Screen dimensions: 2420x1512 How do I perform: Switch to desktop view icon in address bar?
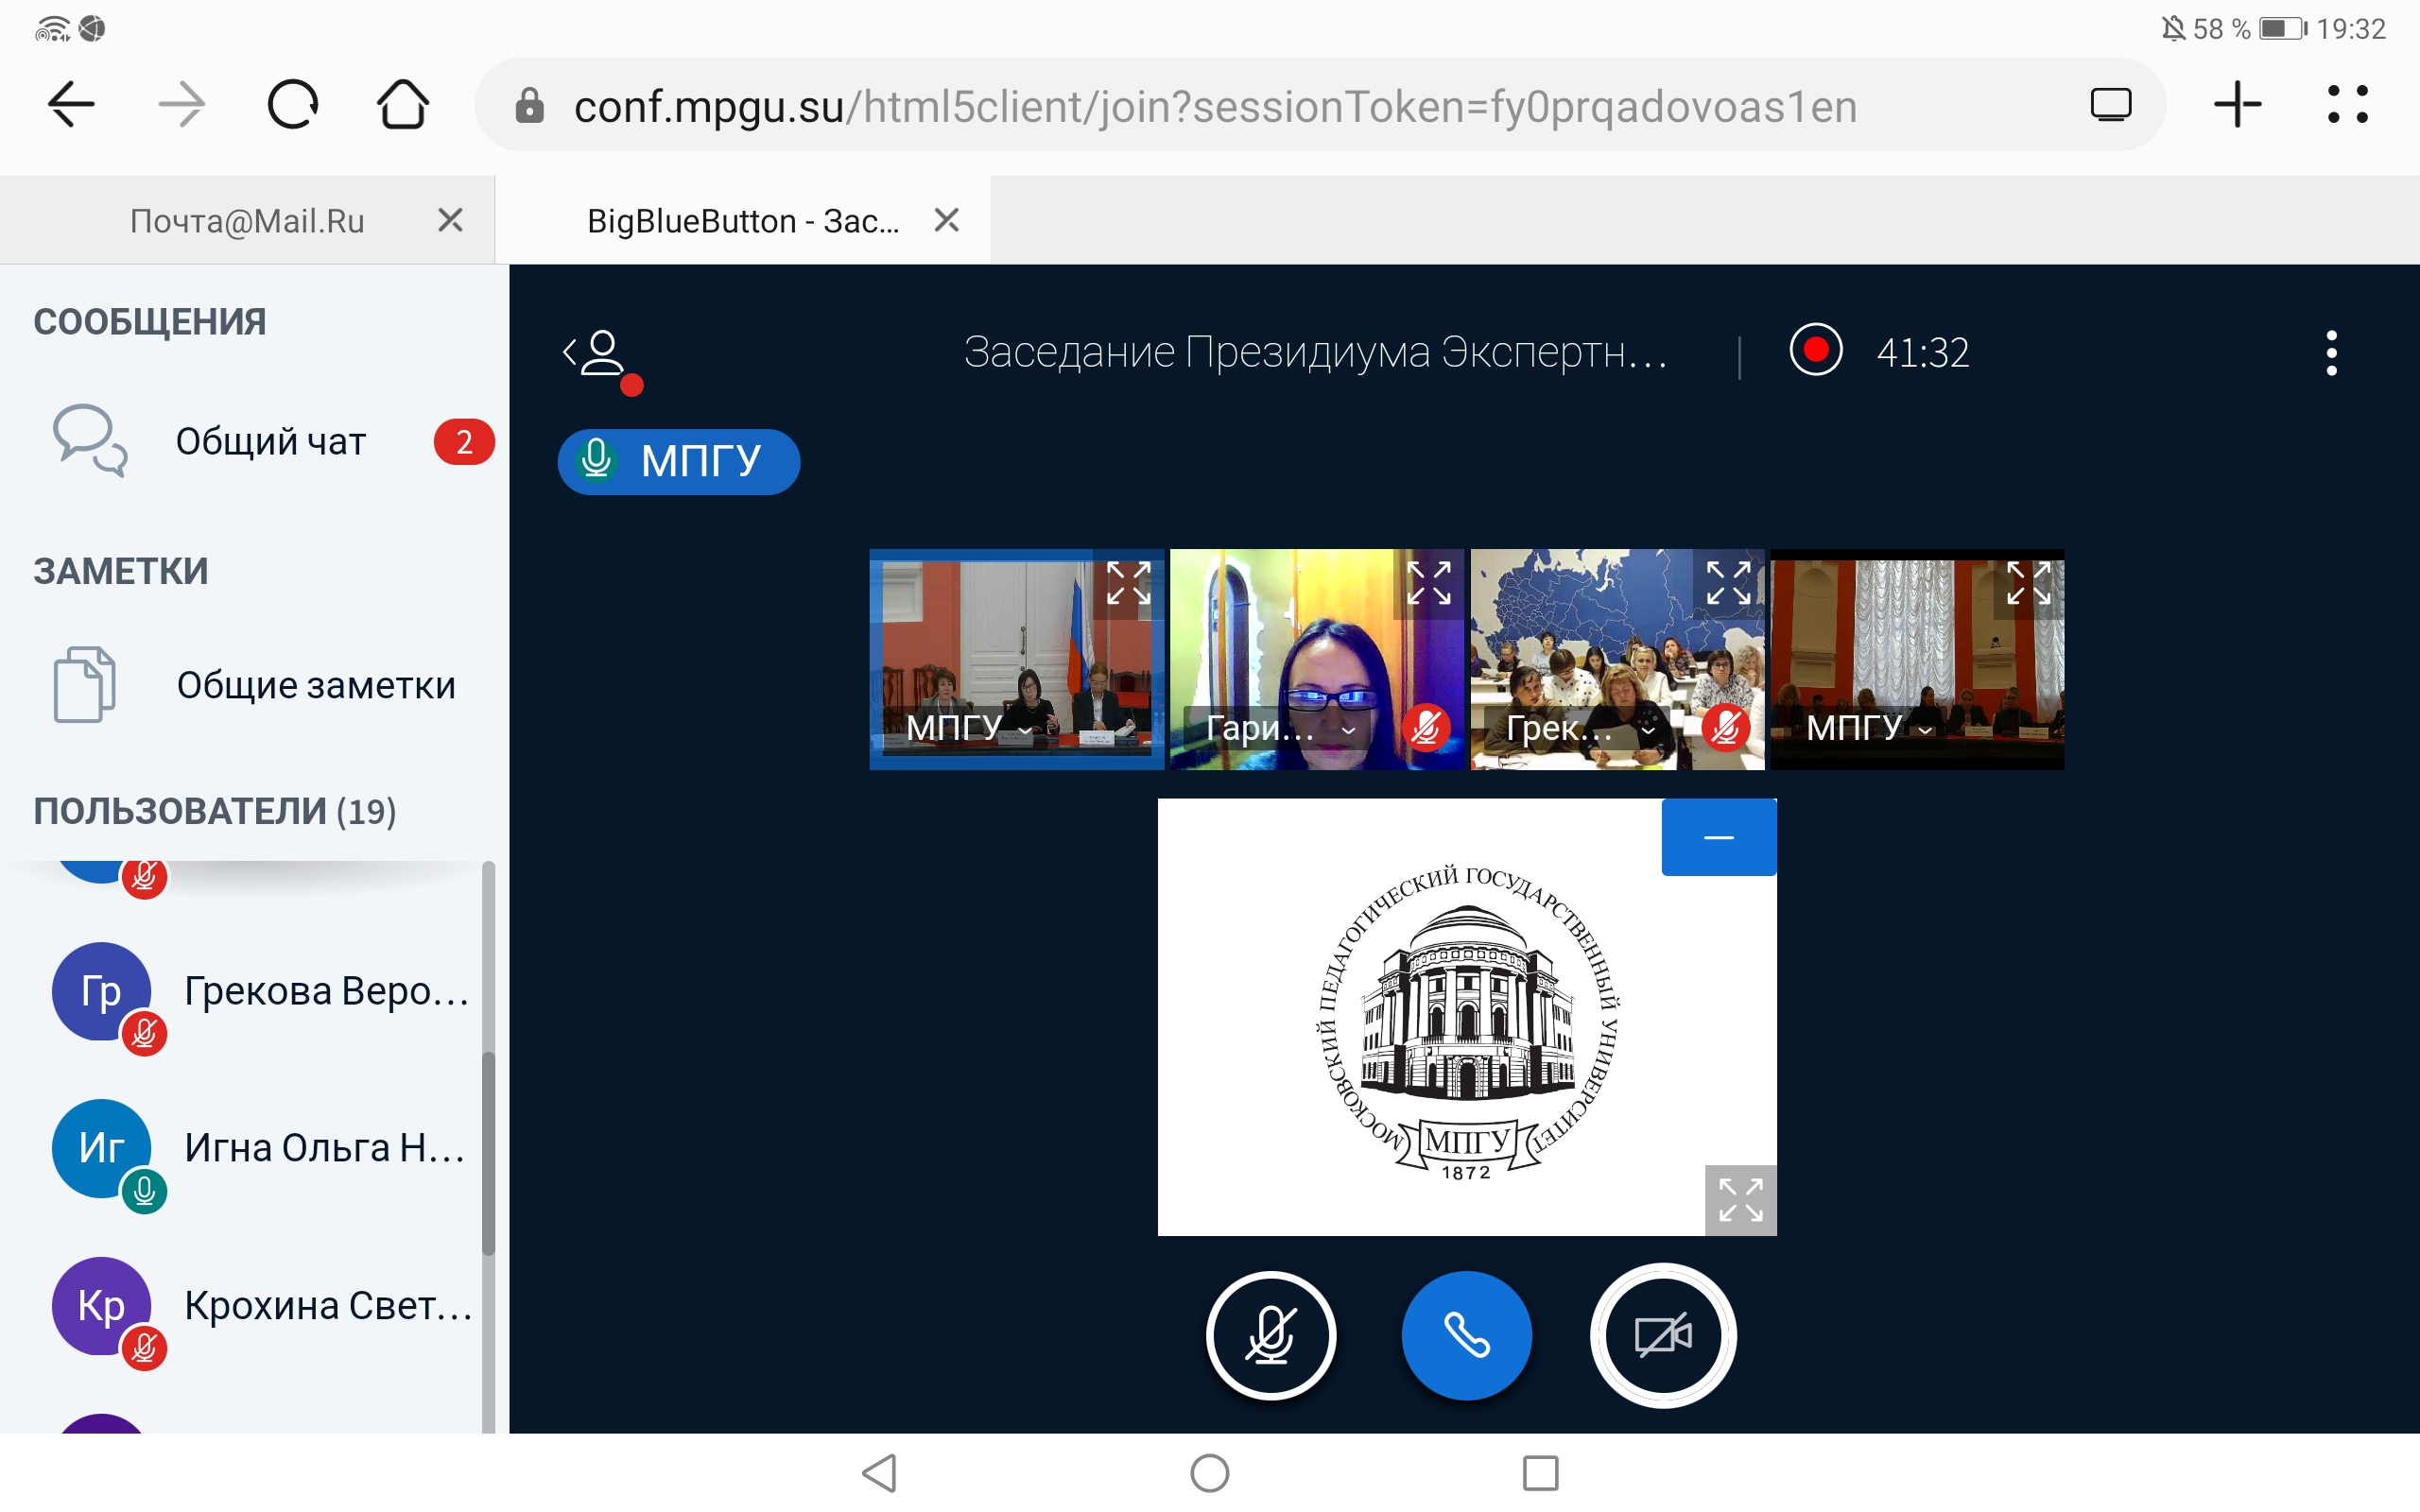(x=2111, y=105)
